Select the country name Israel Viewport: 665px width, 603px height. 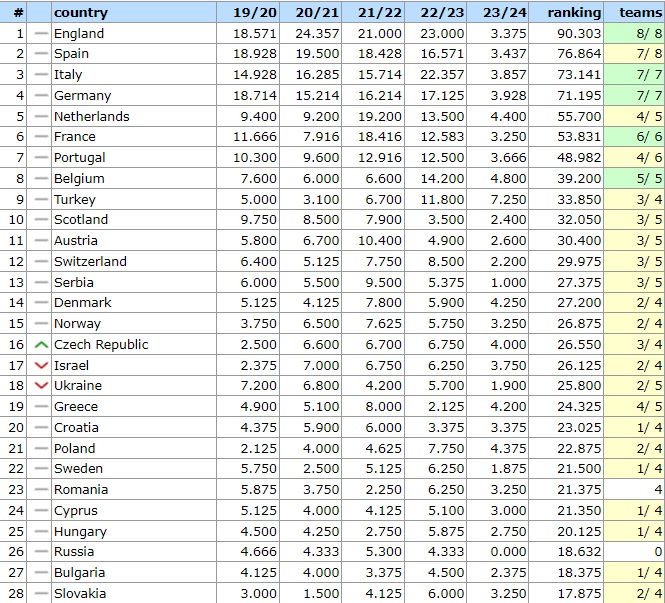(71, 366)
